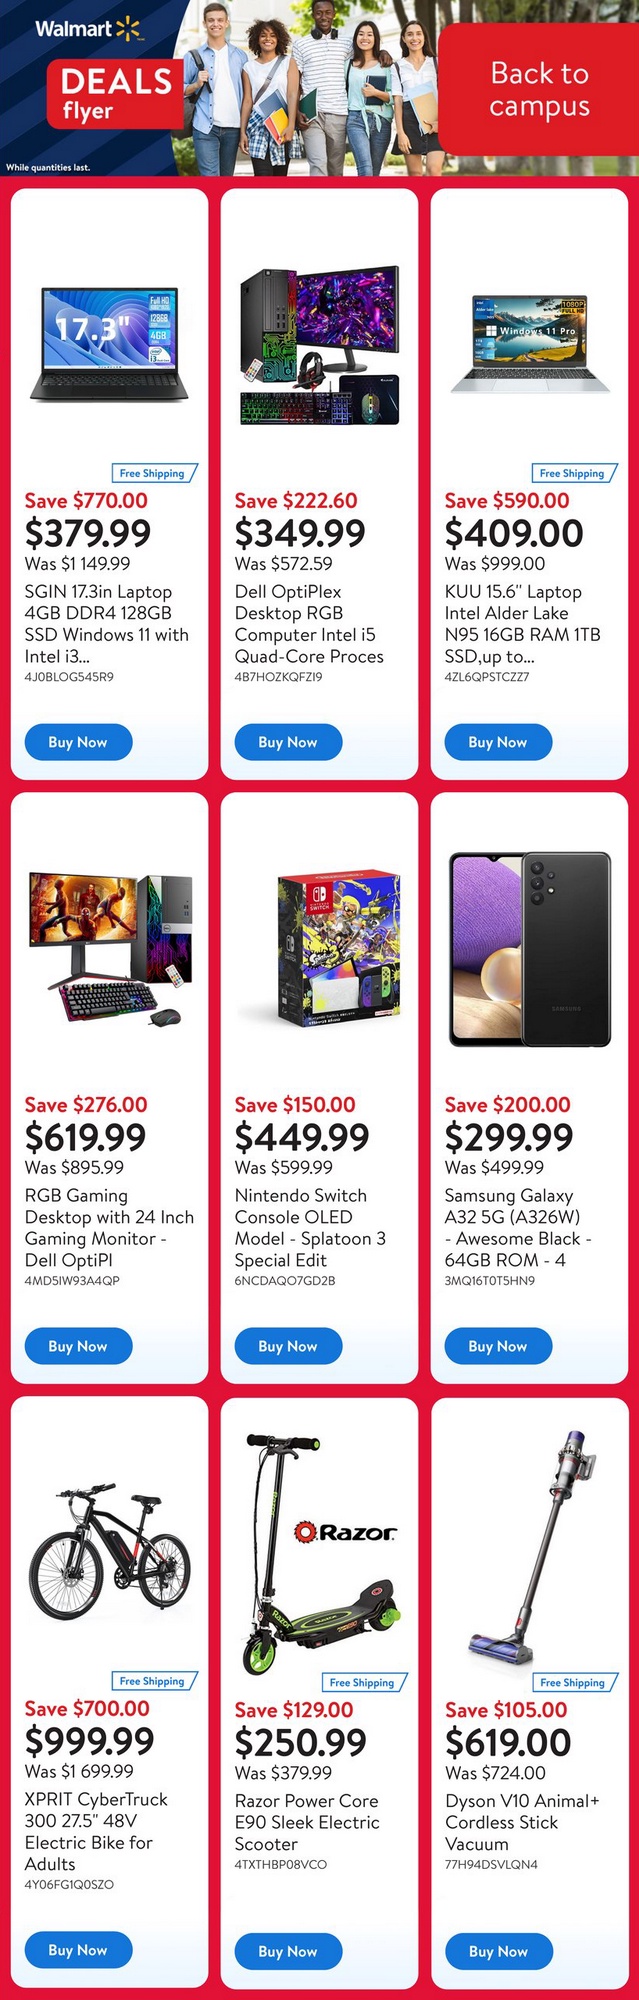Buy Now for Razor Power Core Scooter
639x2000 pixels.
point(288,1951)
